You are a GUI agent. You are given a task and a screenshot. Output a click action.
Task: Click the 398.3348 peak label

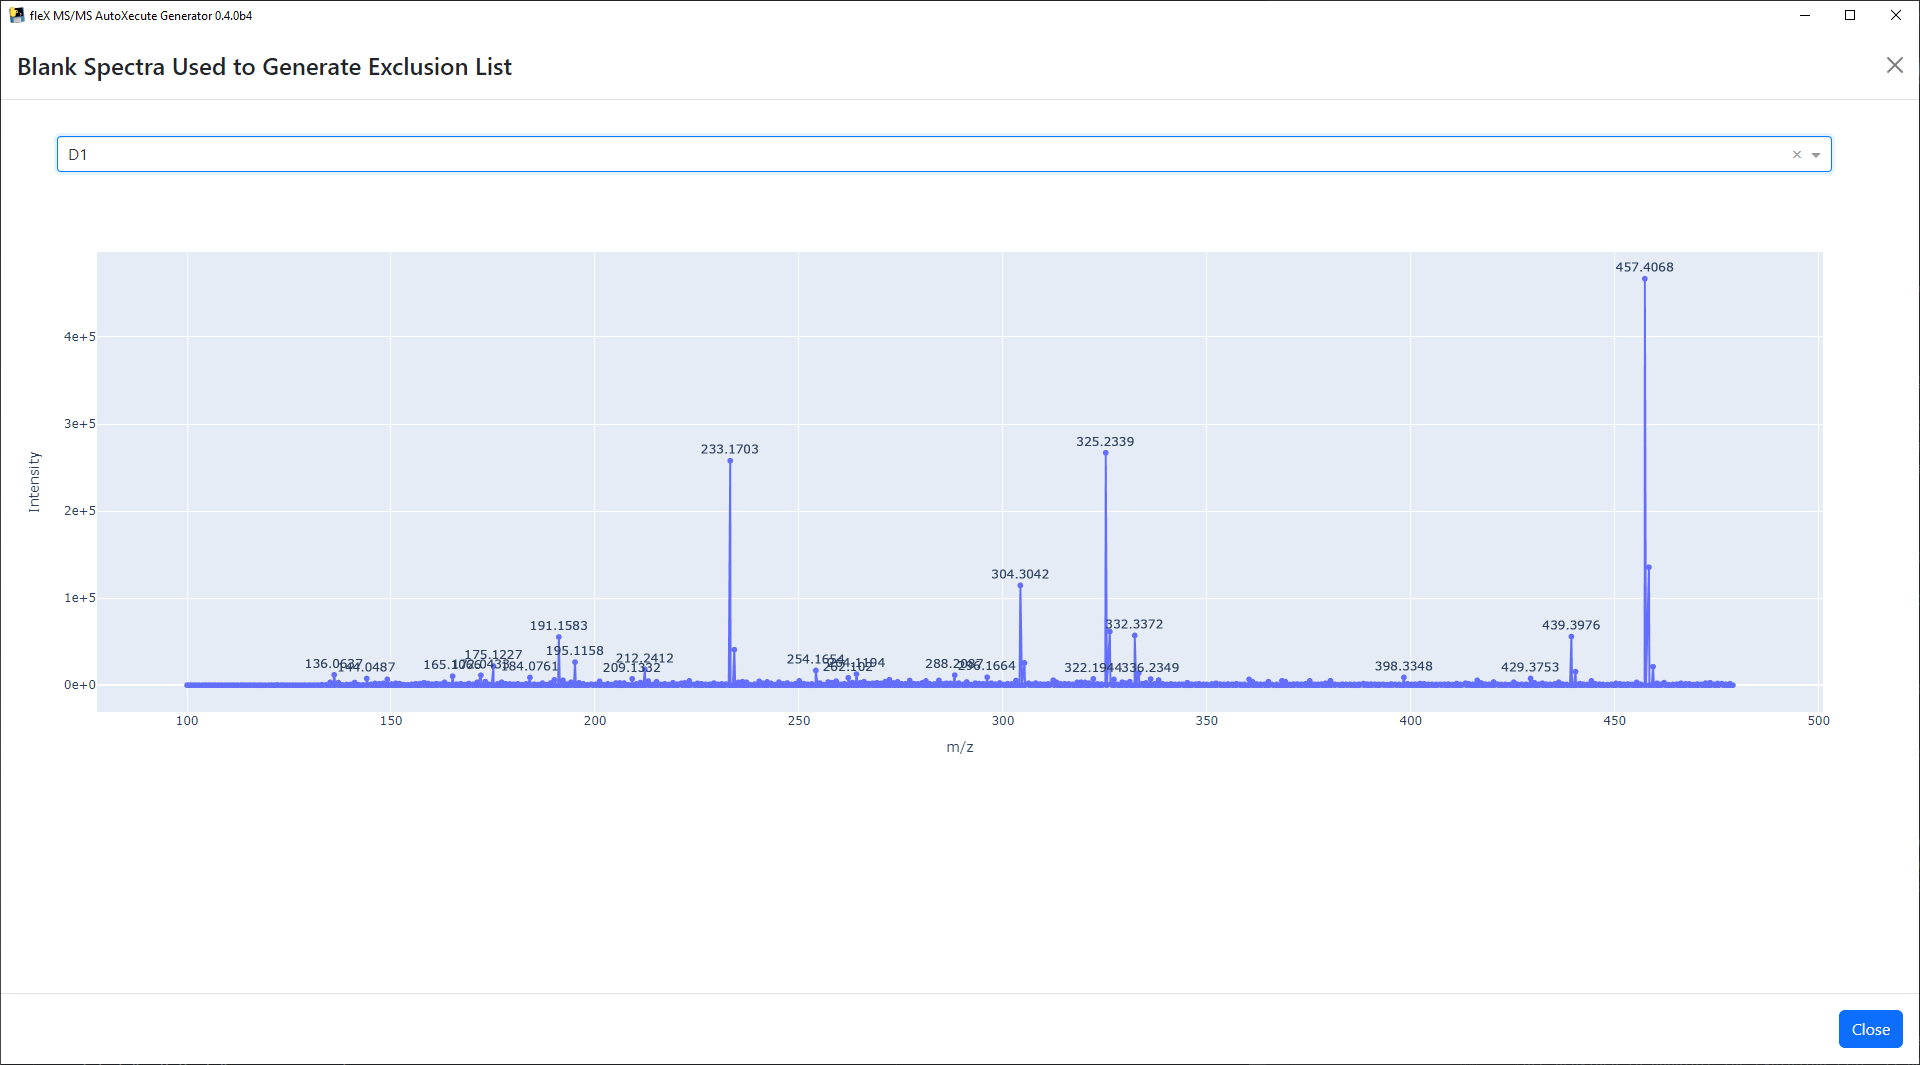[1403, 666]
